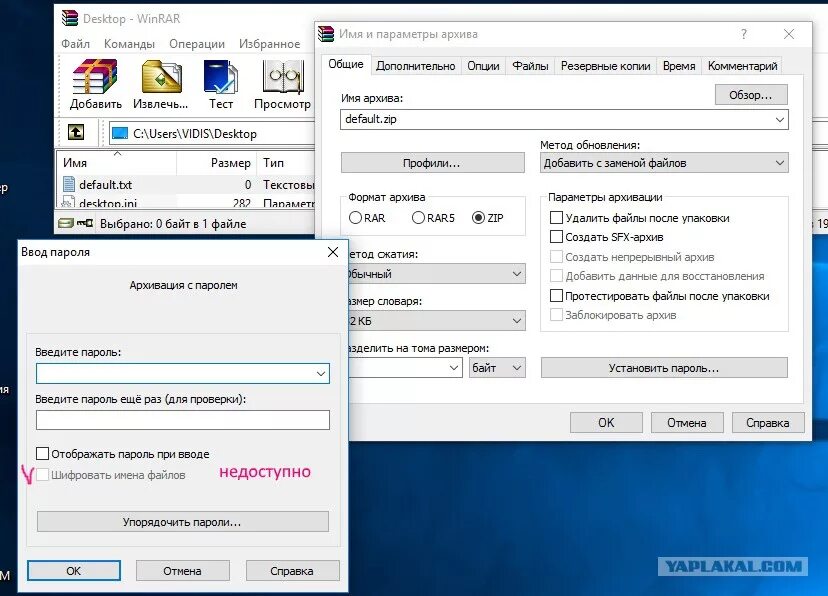Enable Протестировать файлы после упаковки
The height and width of the screenshot is (596, 828).
[556, 296]
